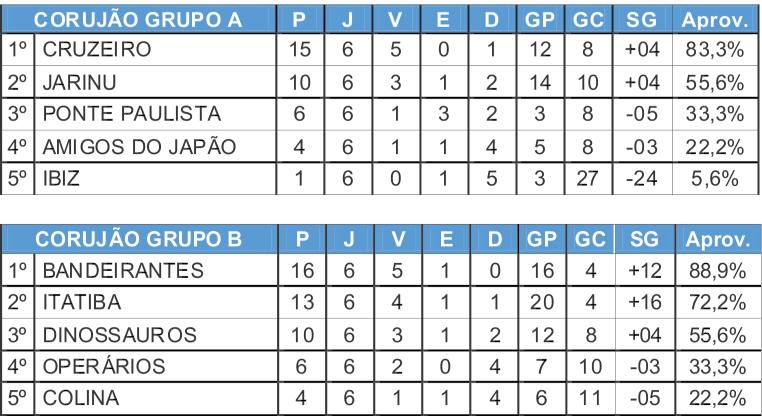Select Cruzeiro's 83,3% aproveitamento cell
Viewport: 762px width, 416px height.
point(715,50)
